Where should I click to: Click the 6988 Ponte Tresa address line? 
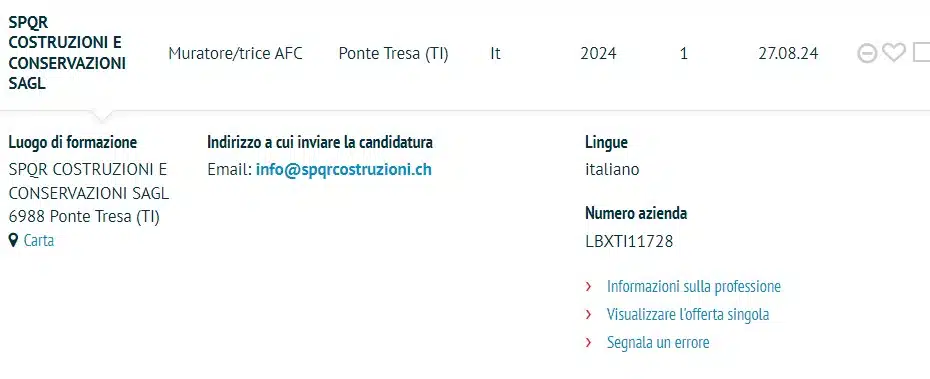point(84,217)
